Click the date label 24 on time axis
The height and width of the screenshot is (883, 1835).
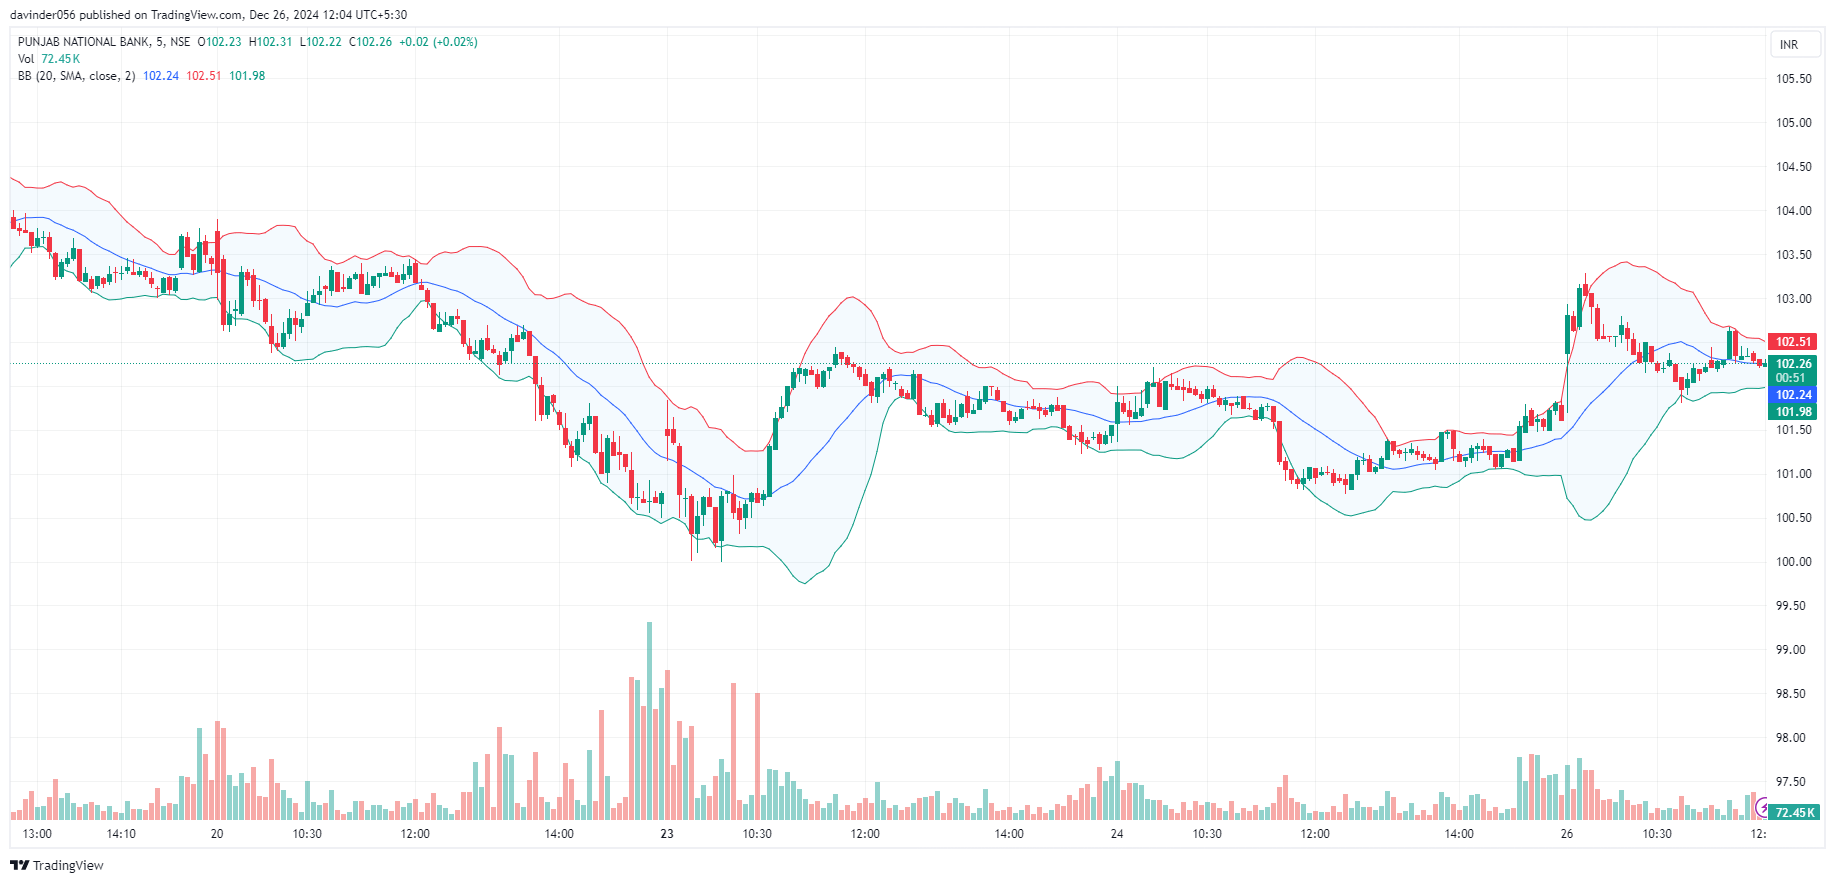tap(1117, 834)
